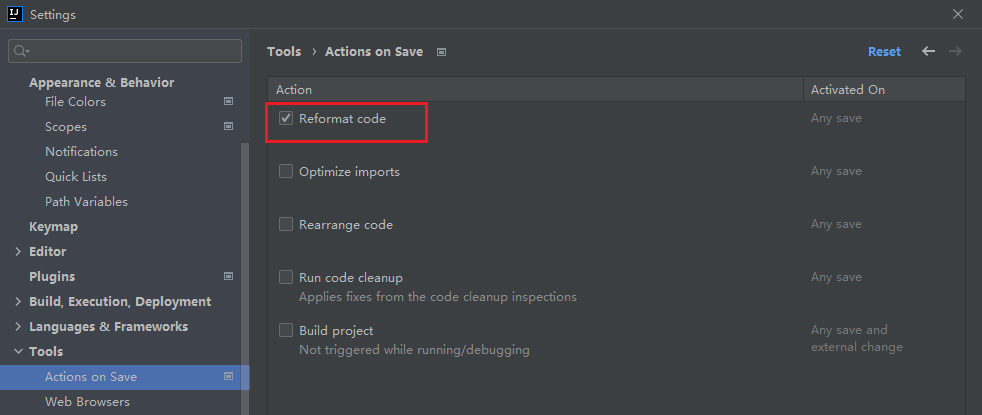
Task: Uncheck the Reformat code checkbox
Action: click(x=286, y=119)
